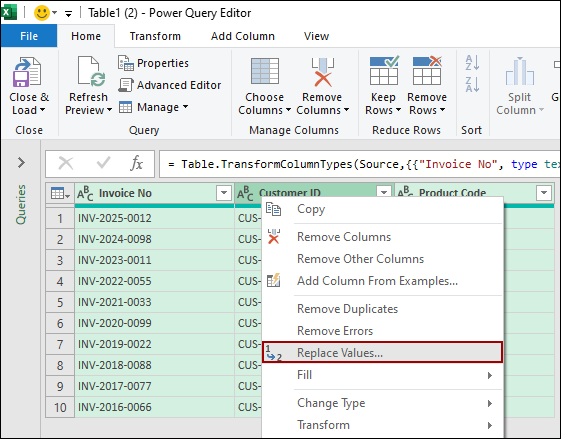561x439 pixels.
Task: Select row number 1
Action: click(60, 218)
